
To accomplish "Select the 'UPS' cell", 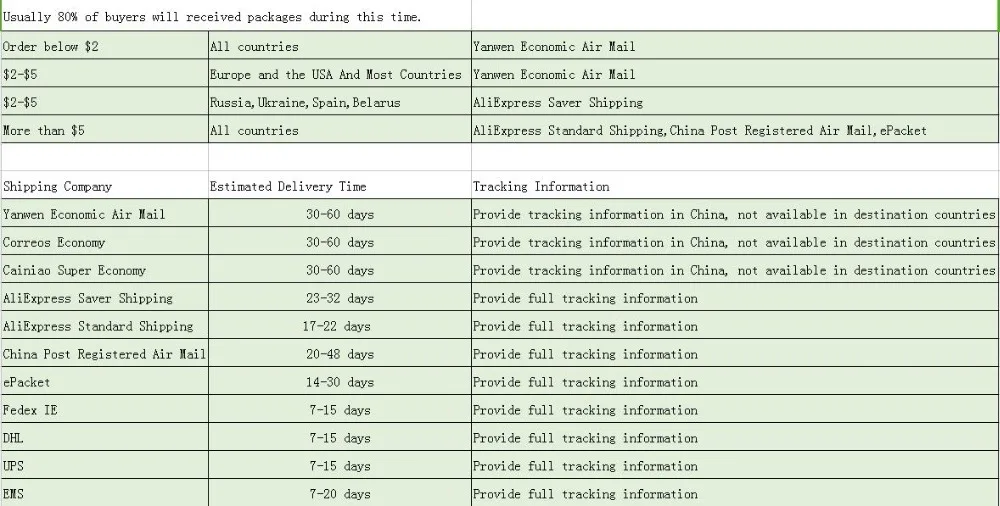I will pyautogui.click(x=105, y=466).
